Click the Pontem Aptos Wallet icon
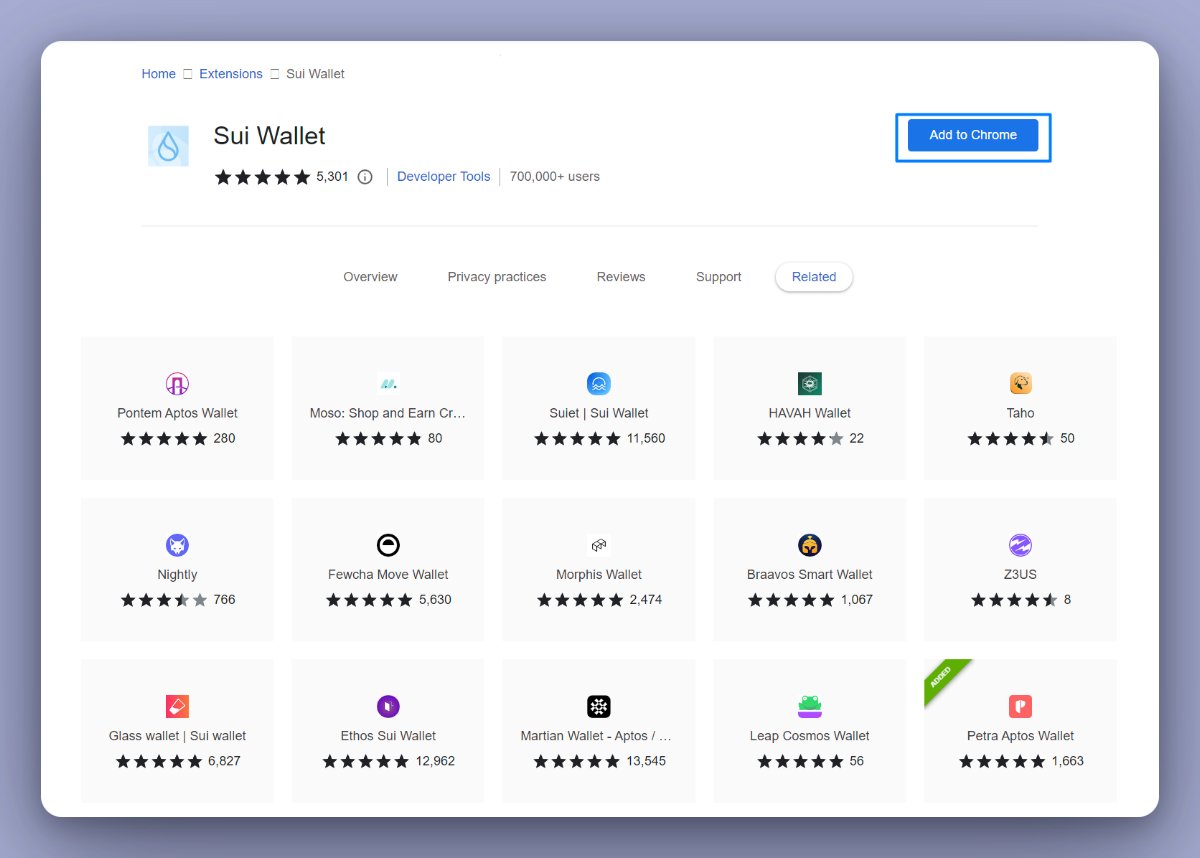Screen dimensions: 1200x858 pyautogui.click(x=177, y=384)
